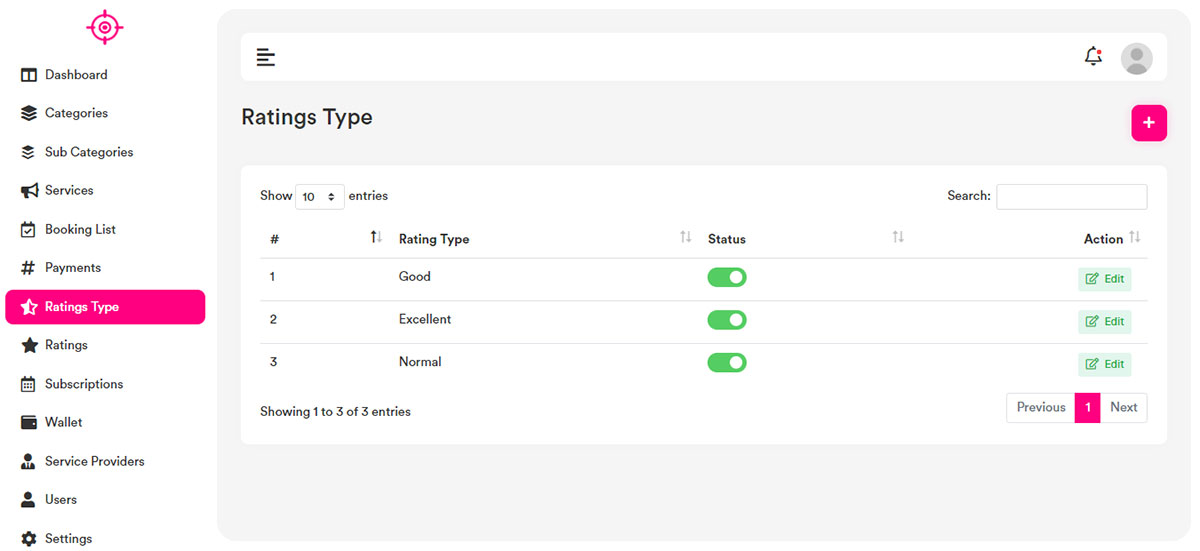Open the user avatar profile icon

[x=1136, y=58]
